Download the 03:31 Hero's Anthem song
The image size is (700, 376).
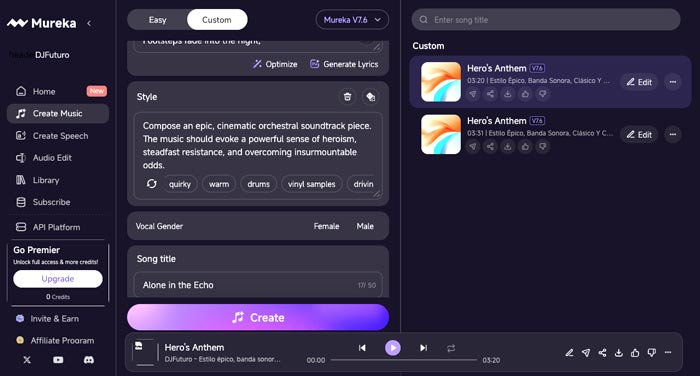tap(508, 146)
